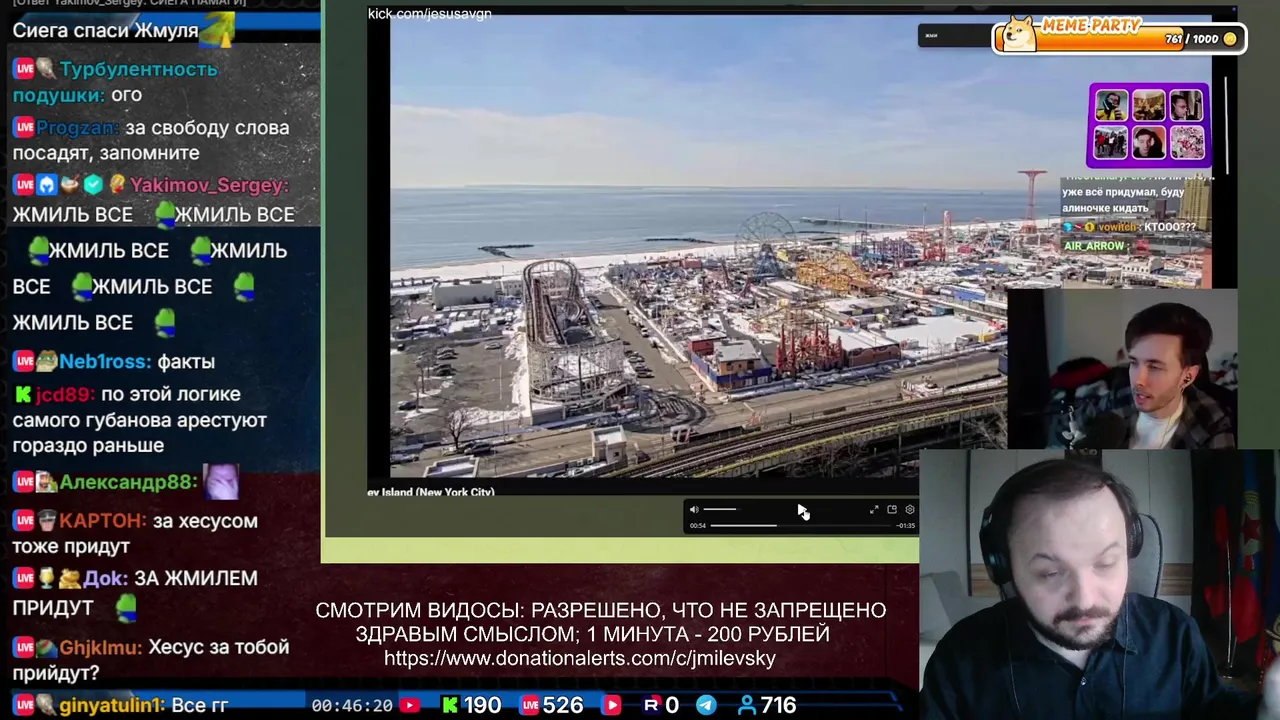Click green emote after ЗА ЖМИЛЕМ ПРИДУТ
The image size is (1280, 720).
[x=125, y=606]
